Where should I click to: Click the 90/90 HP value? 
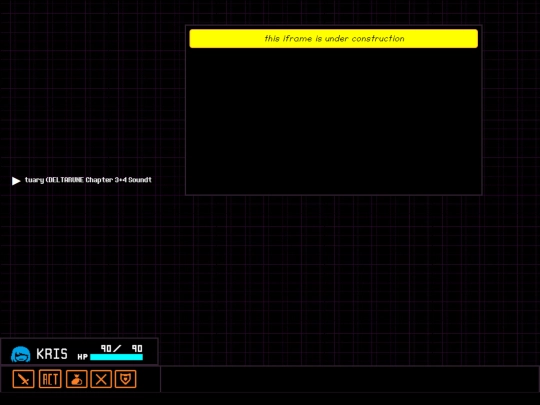pyautogui.click(x=122, y=349)
